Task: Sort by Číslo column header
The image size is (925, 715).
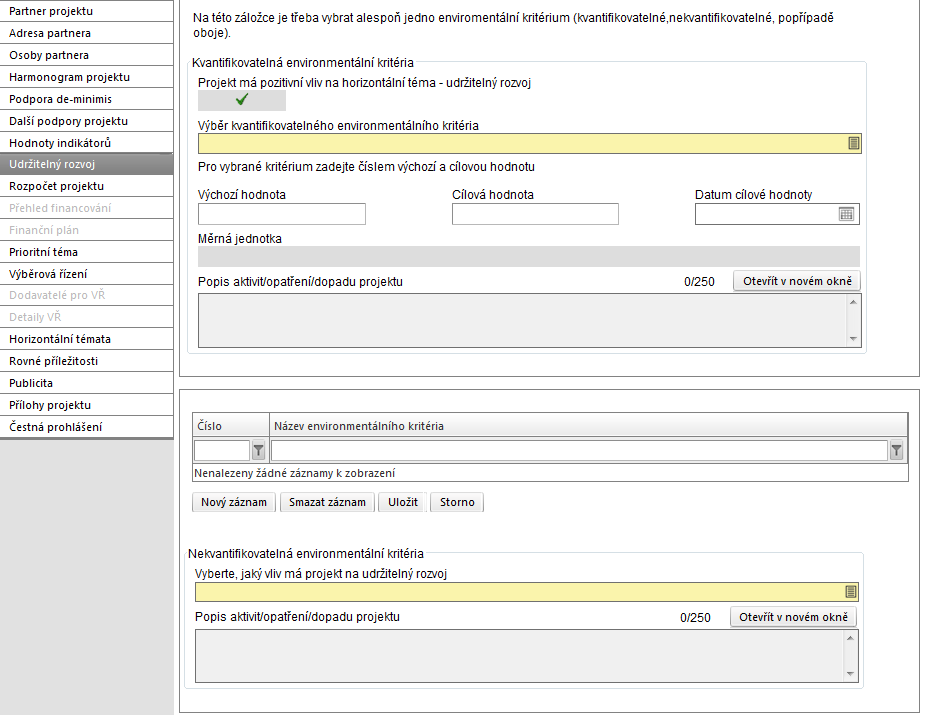Action: tap(231, 425)
